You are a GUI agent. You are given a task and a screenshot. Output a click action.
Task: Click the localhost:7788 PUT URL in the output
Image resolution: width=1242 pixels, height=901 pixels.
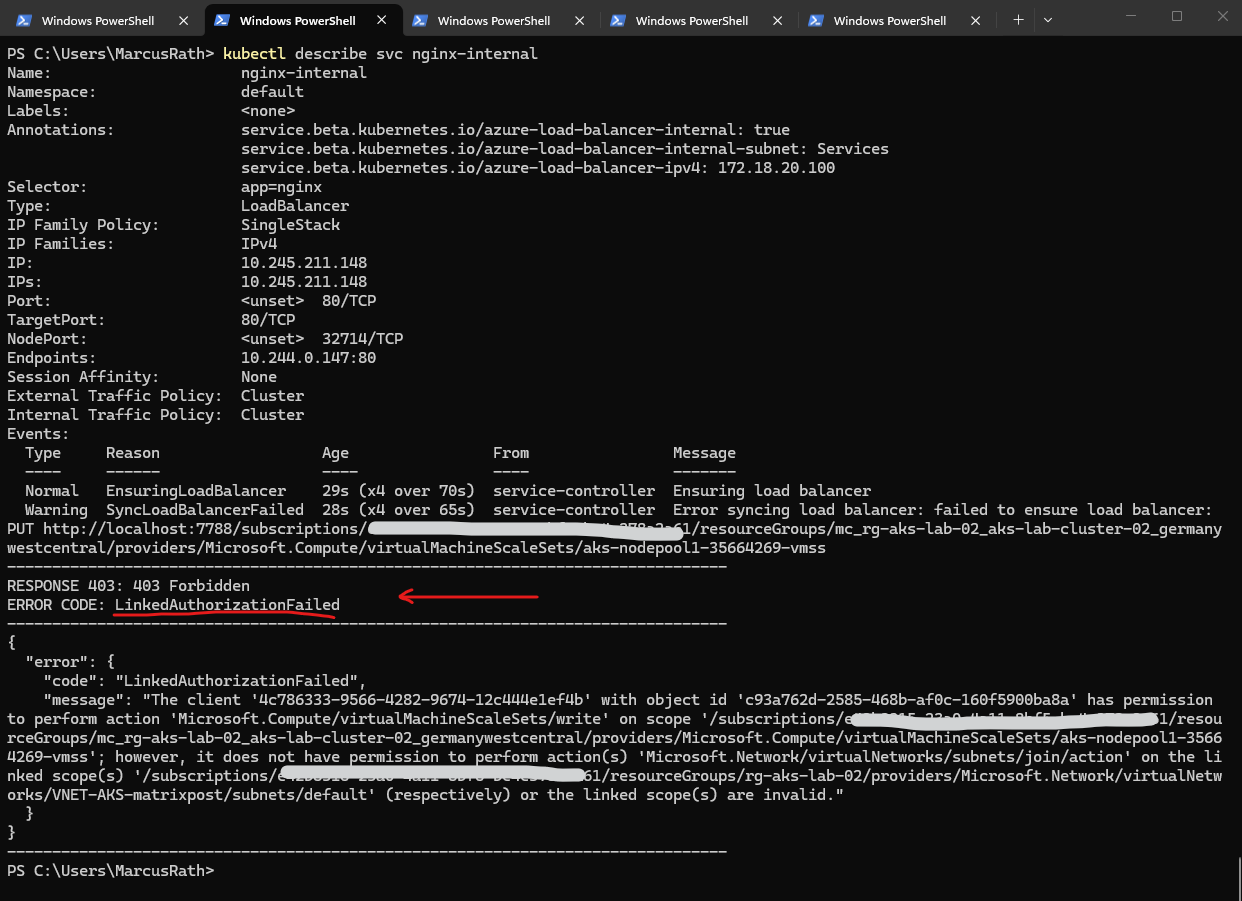tap(200, 529)
